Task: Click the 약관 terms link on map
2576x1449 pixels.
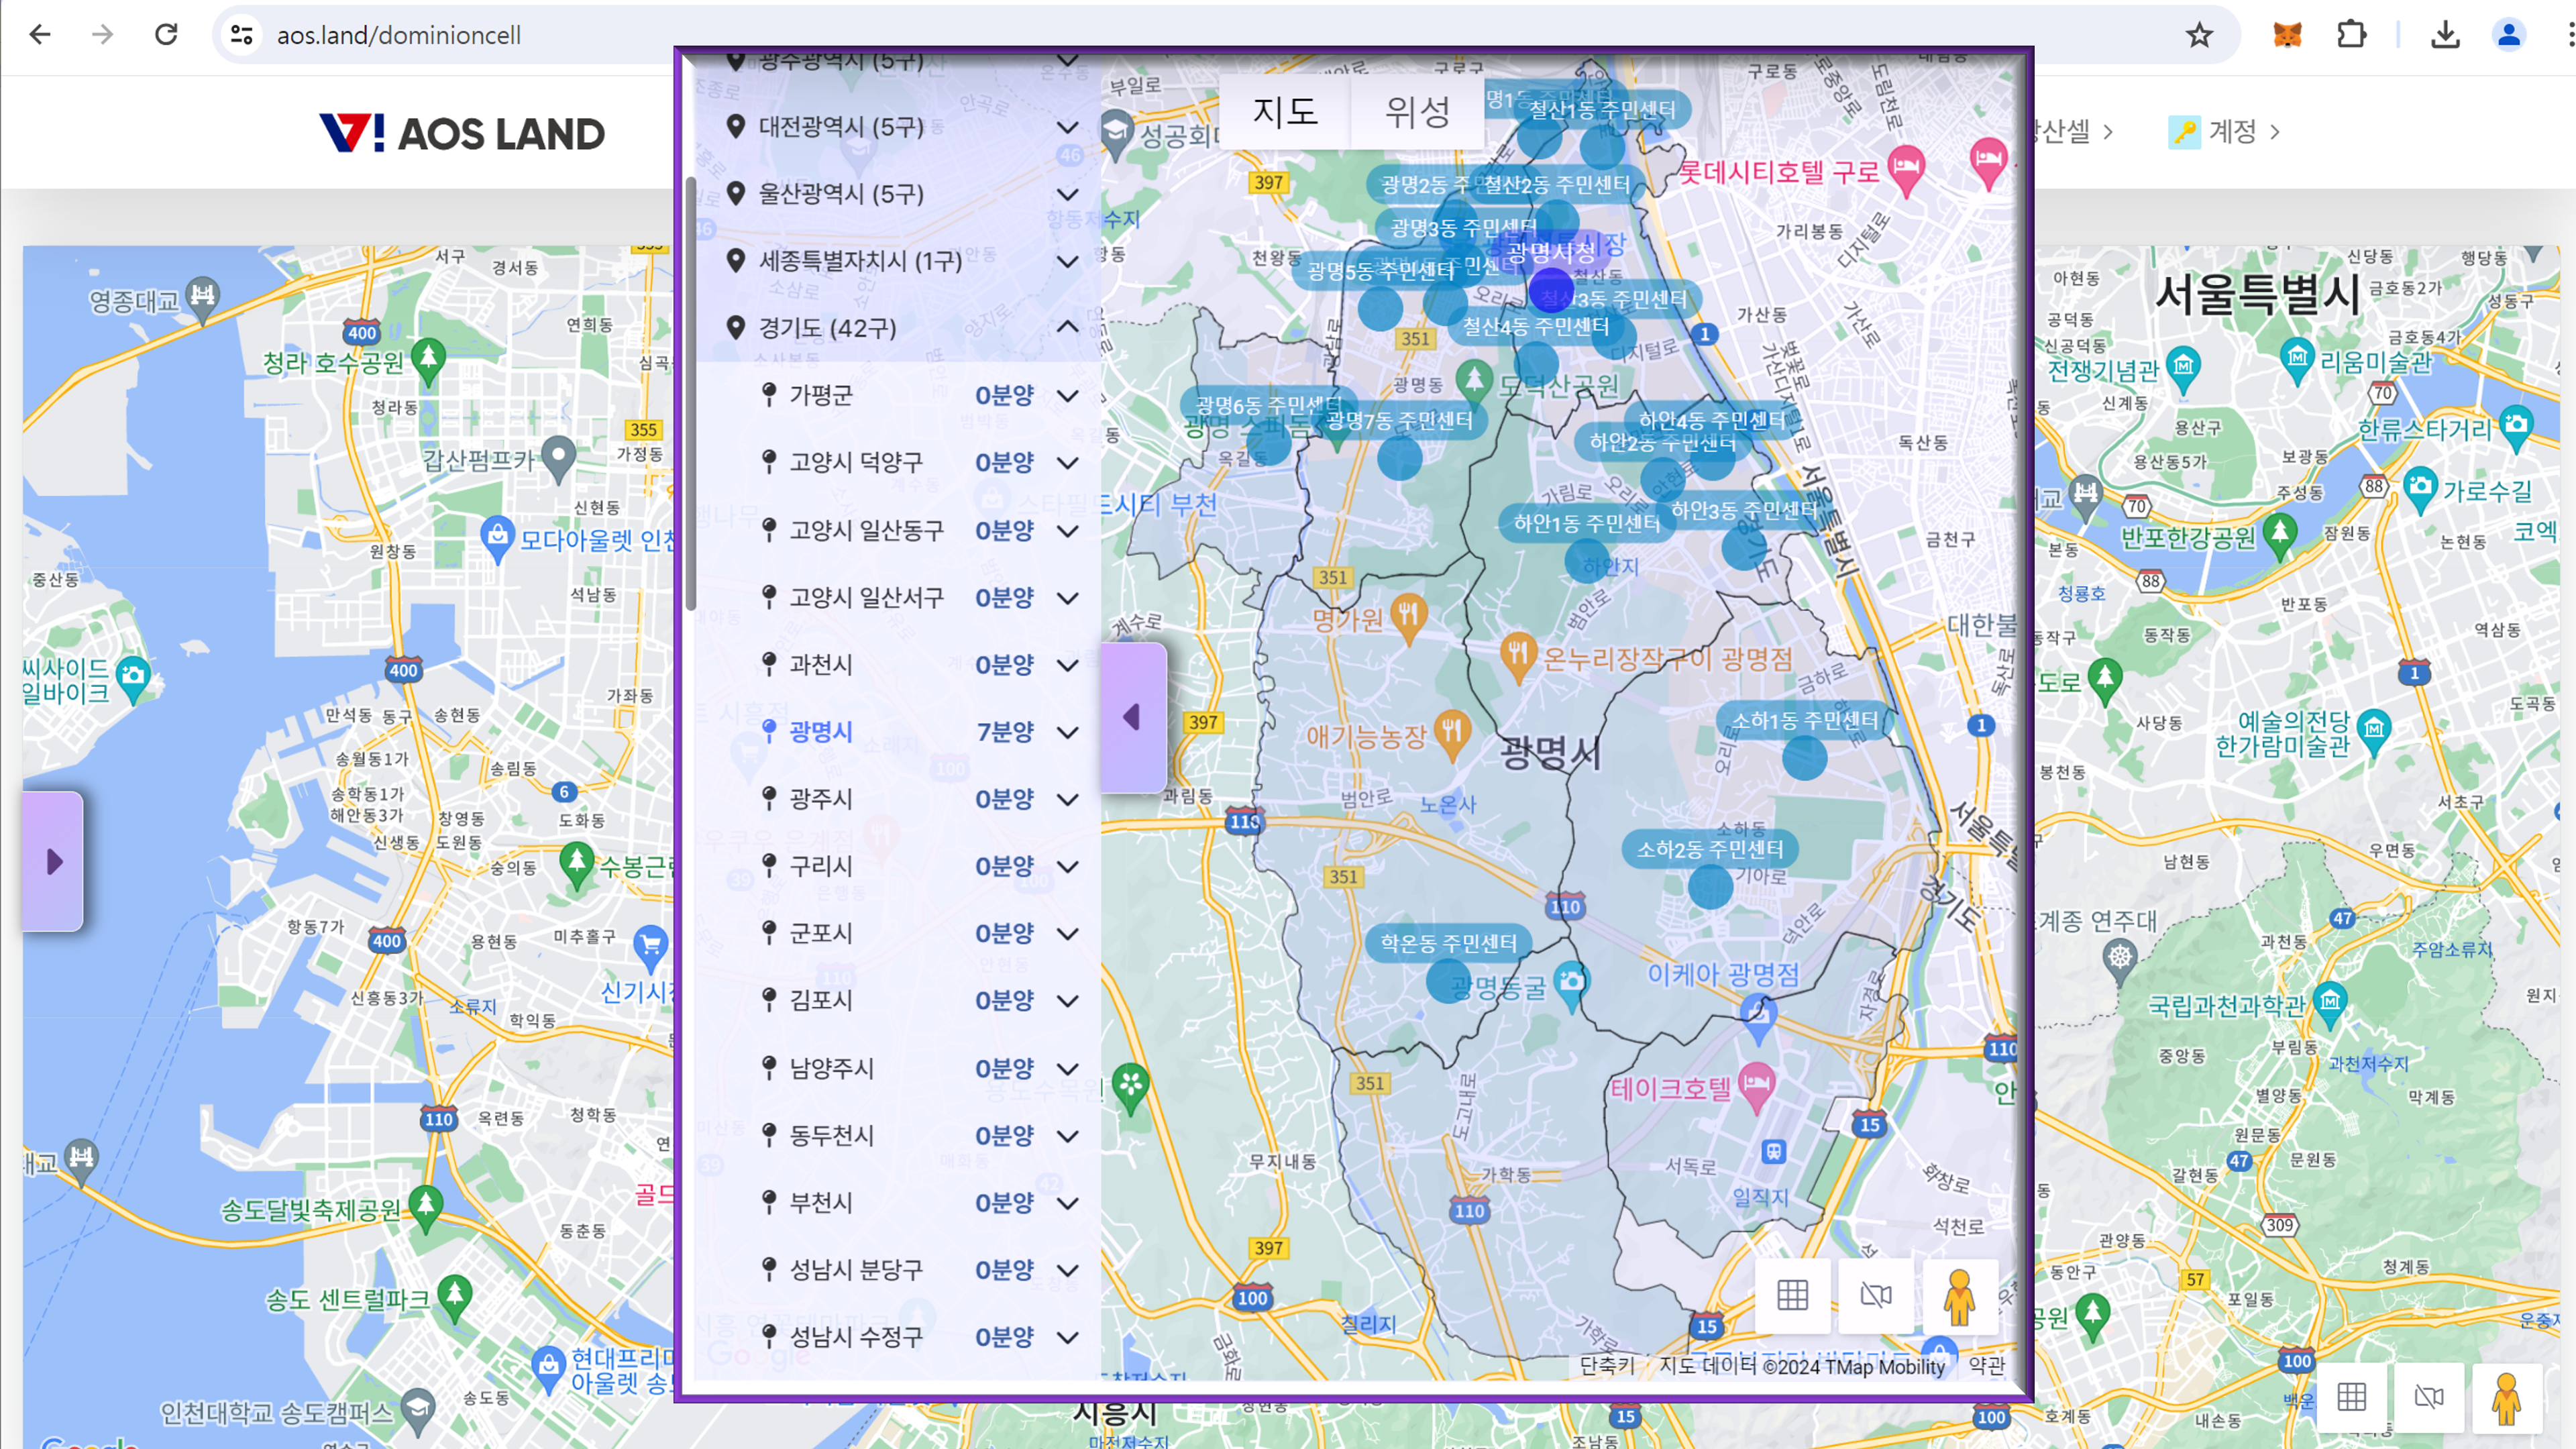Action: pos(1986,1366)
